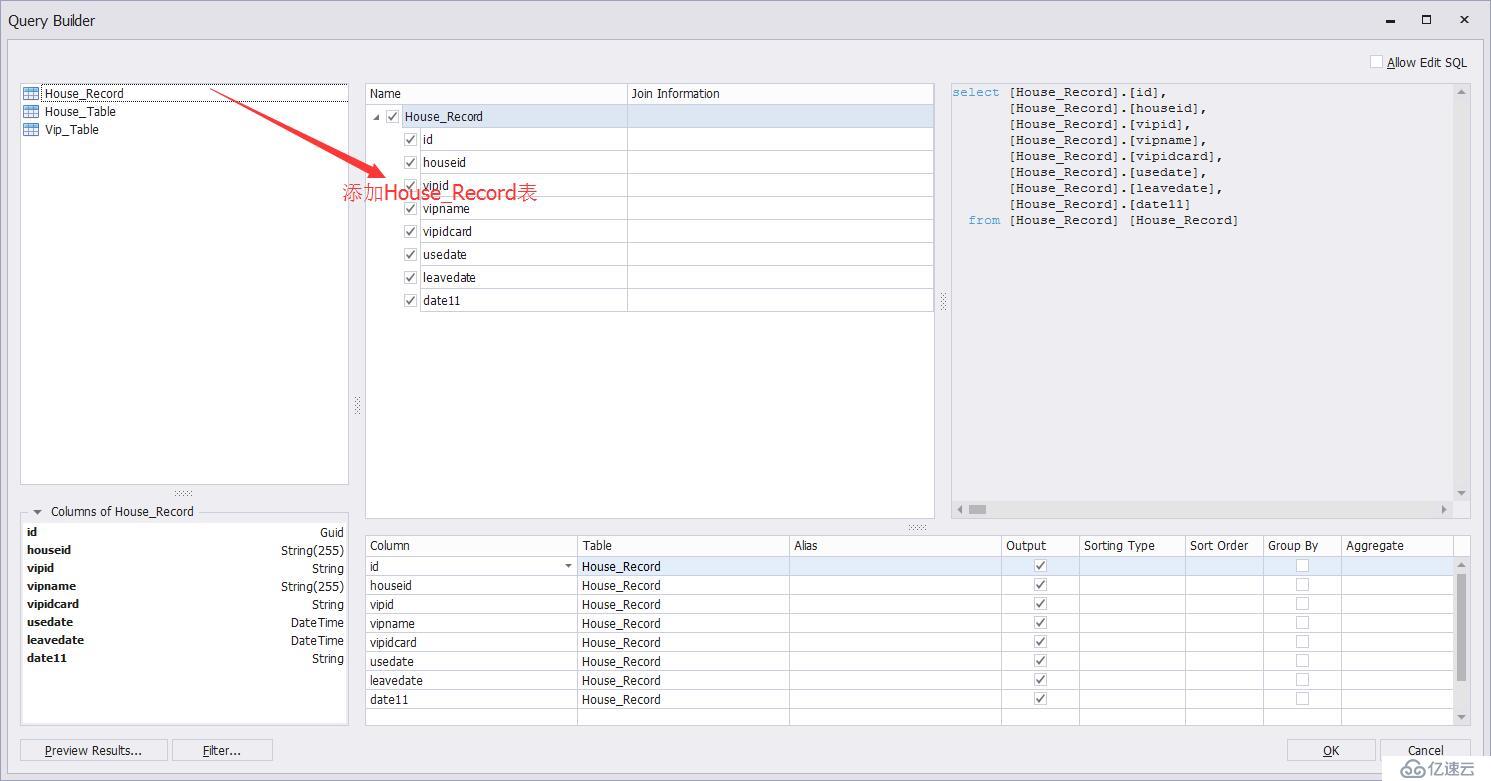Image resolution: width=1491 pixels, height=781 pixels.
Task: Uncheck the leavedate field checkbox
Action: tap(410, 277)
